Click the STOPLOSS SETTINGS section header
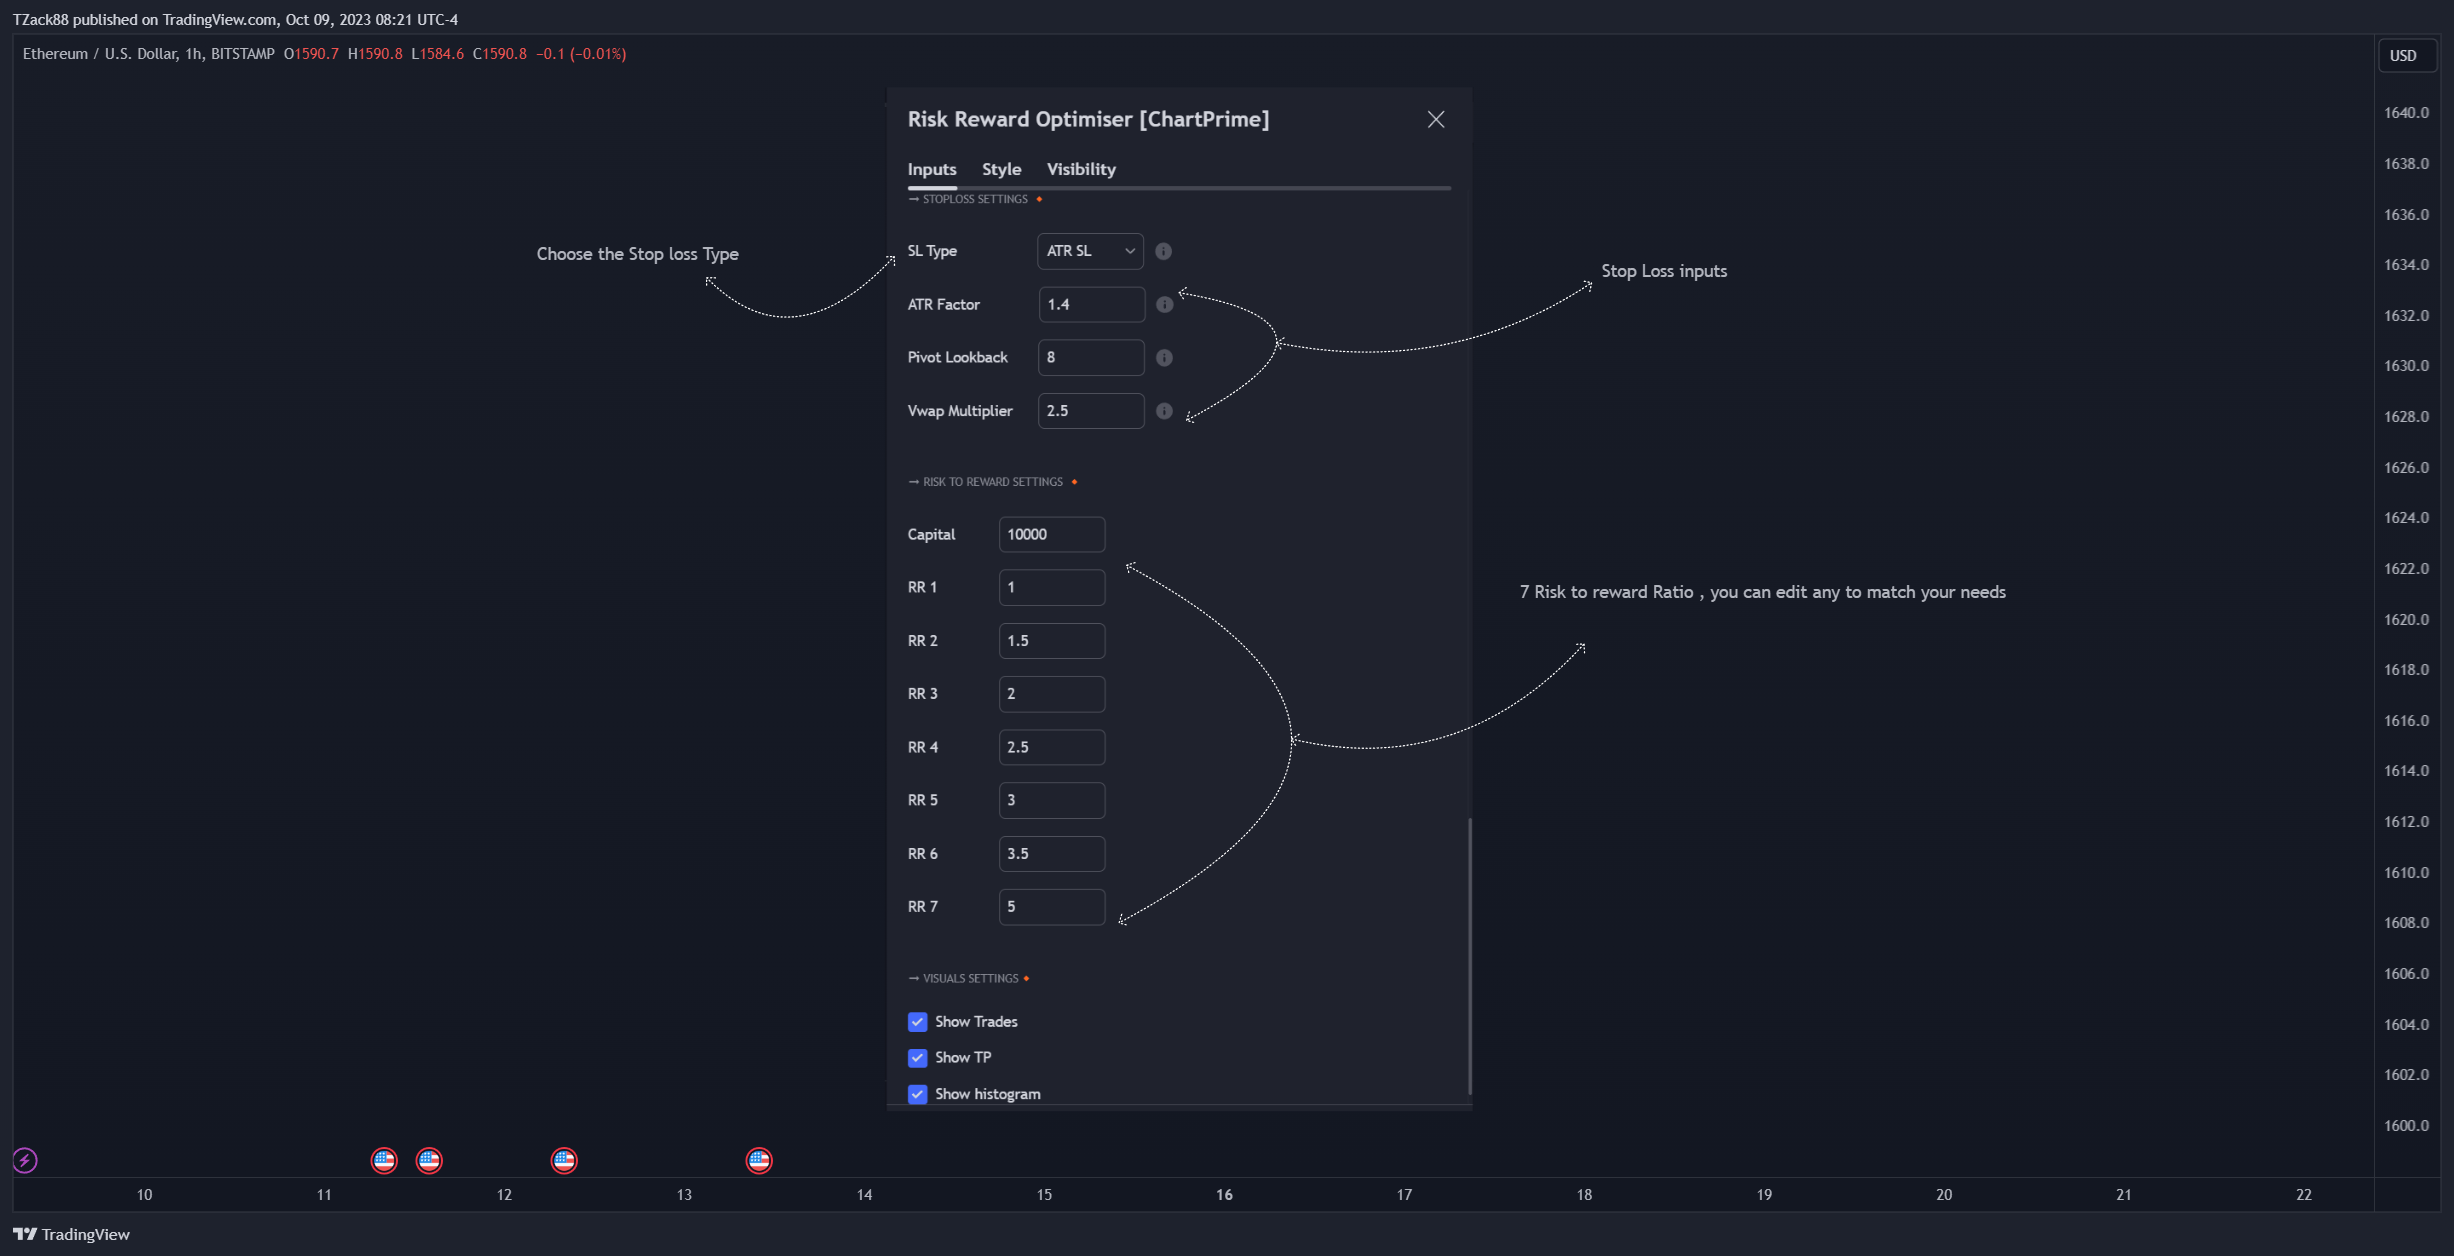 click(x=975, y=199)
